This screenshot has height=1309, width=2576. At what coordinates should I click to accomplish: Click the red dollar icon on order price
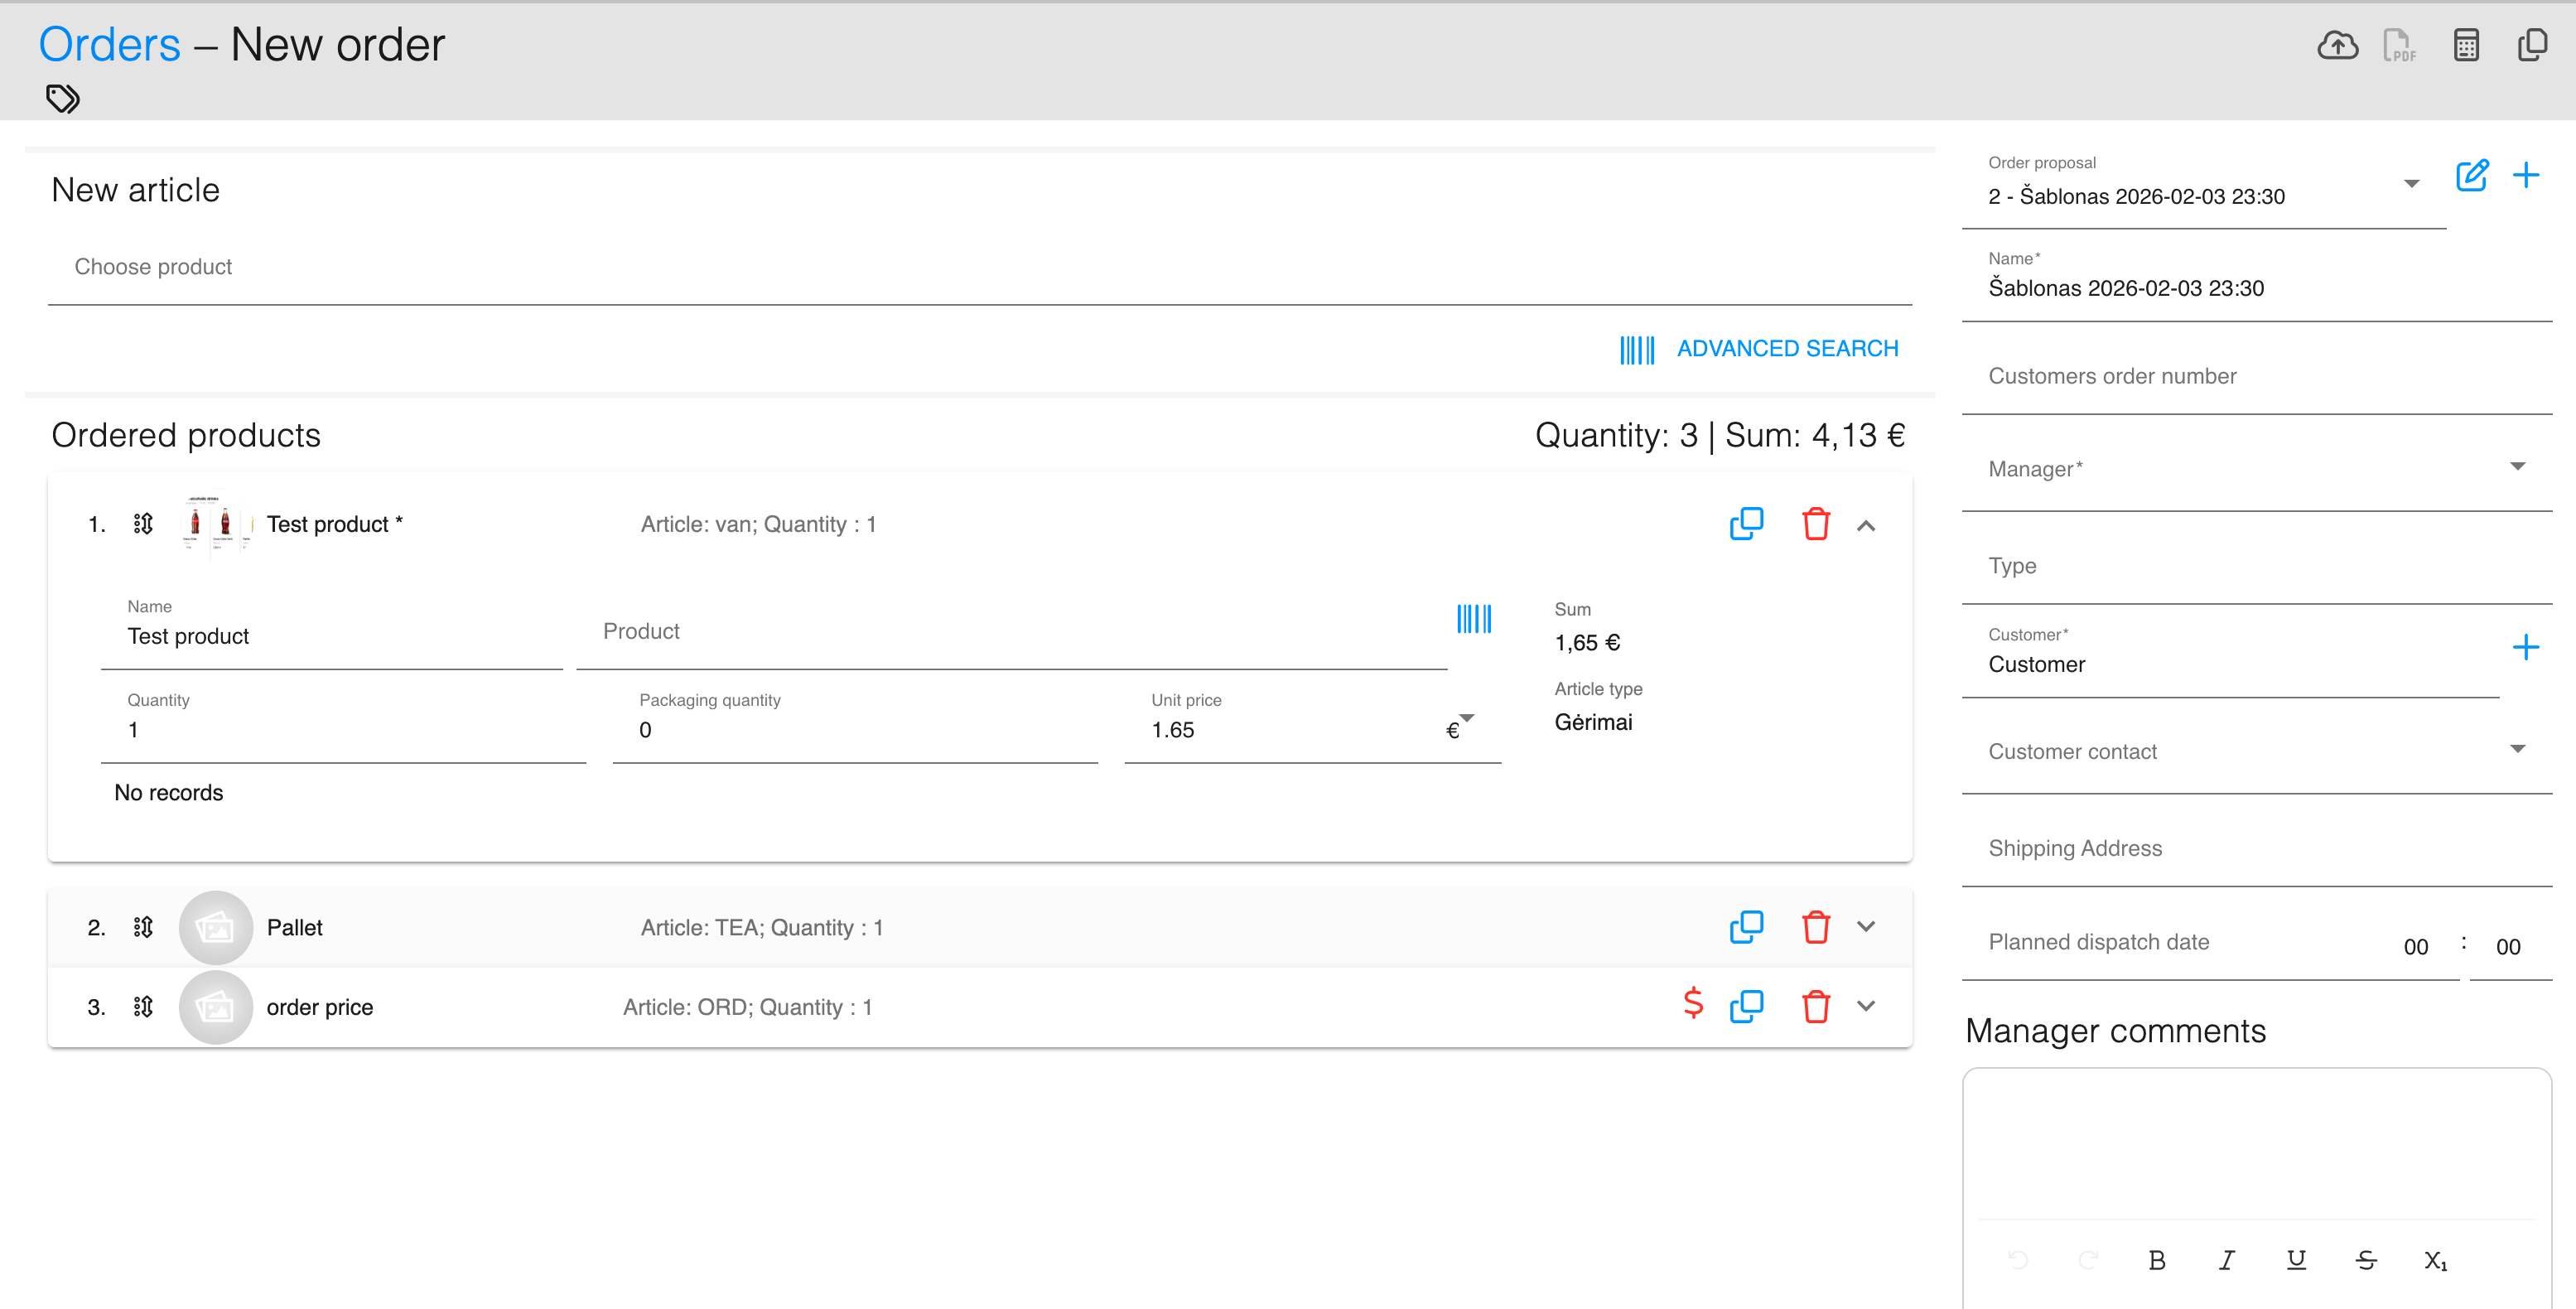click(x=1692, y=1003)
